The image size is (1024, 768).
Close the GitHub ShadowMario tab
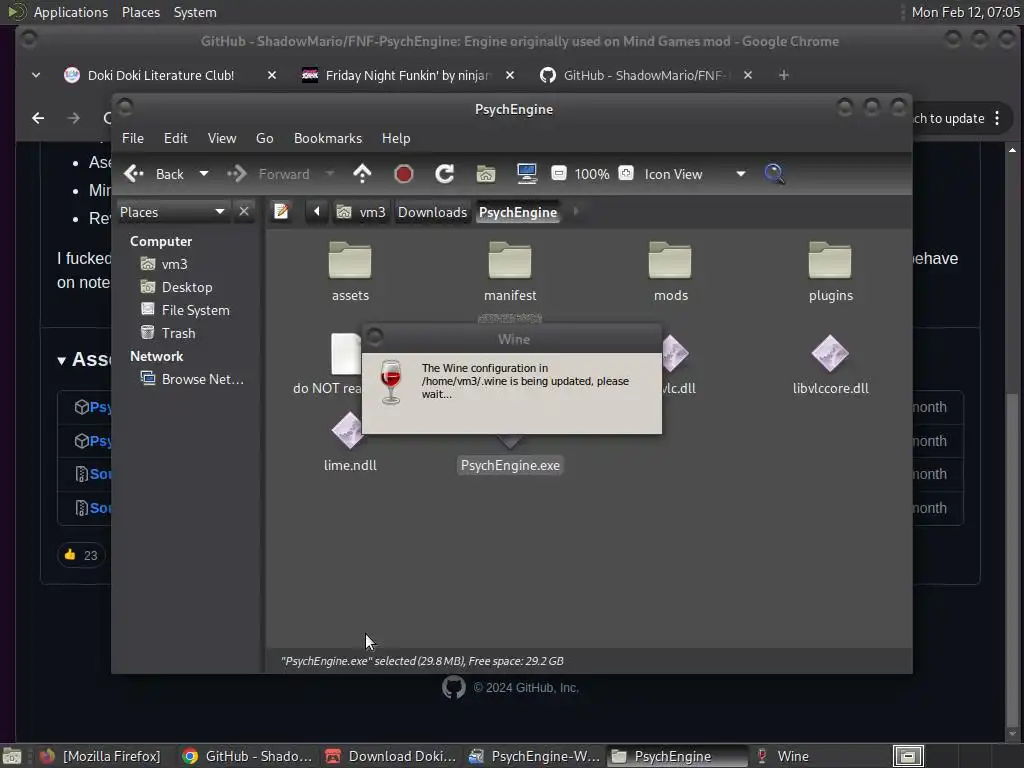point(748,75)
